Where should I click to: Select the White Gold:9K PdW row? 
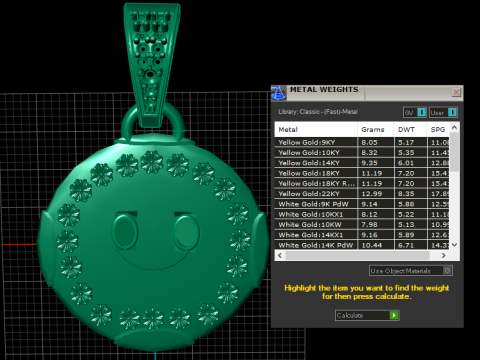(x=362, y=204)
